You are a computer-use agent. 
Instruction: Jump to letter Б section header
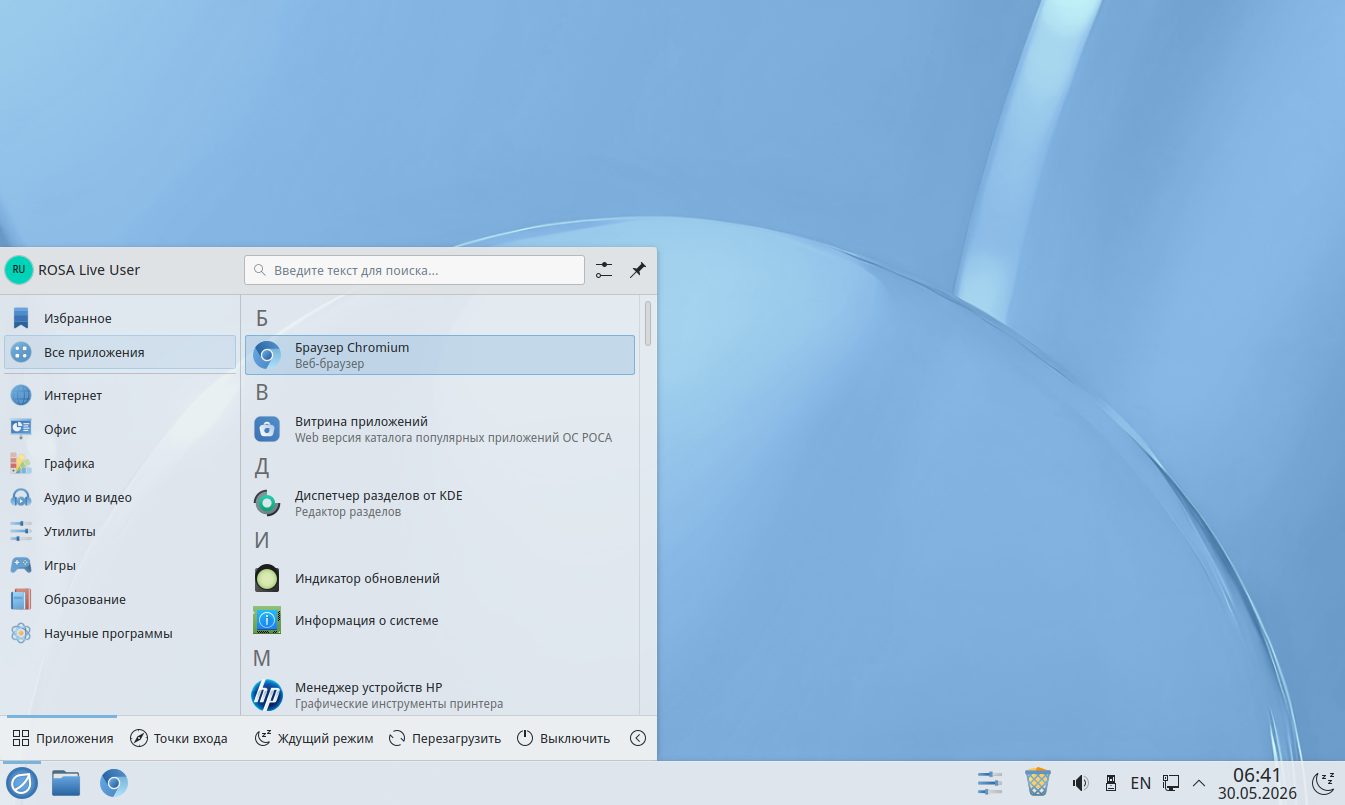tap(262, 318)
